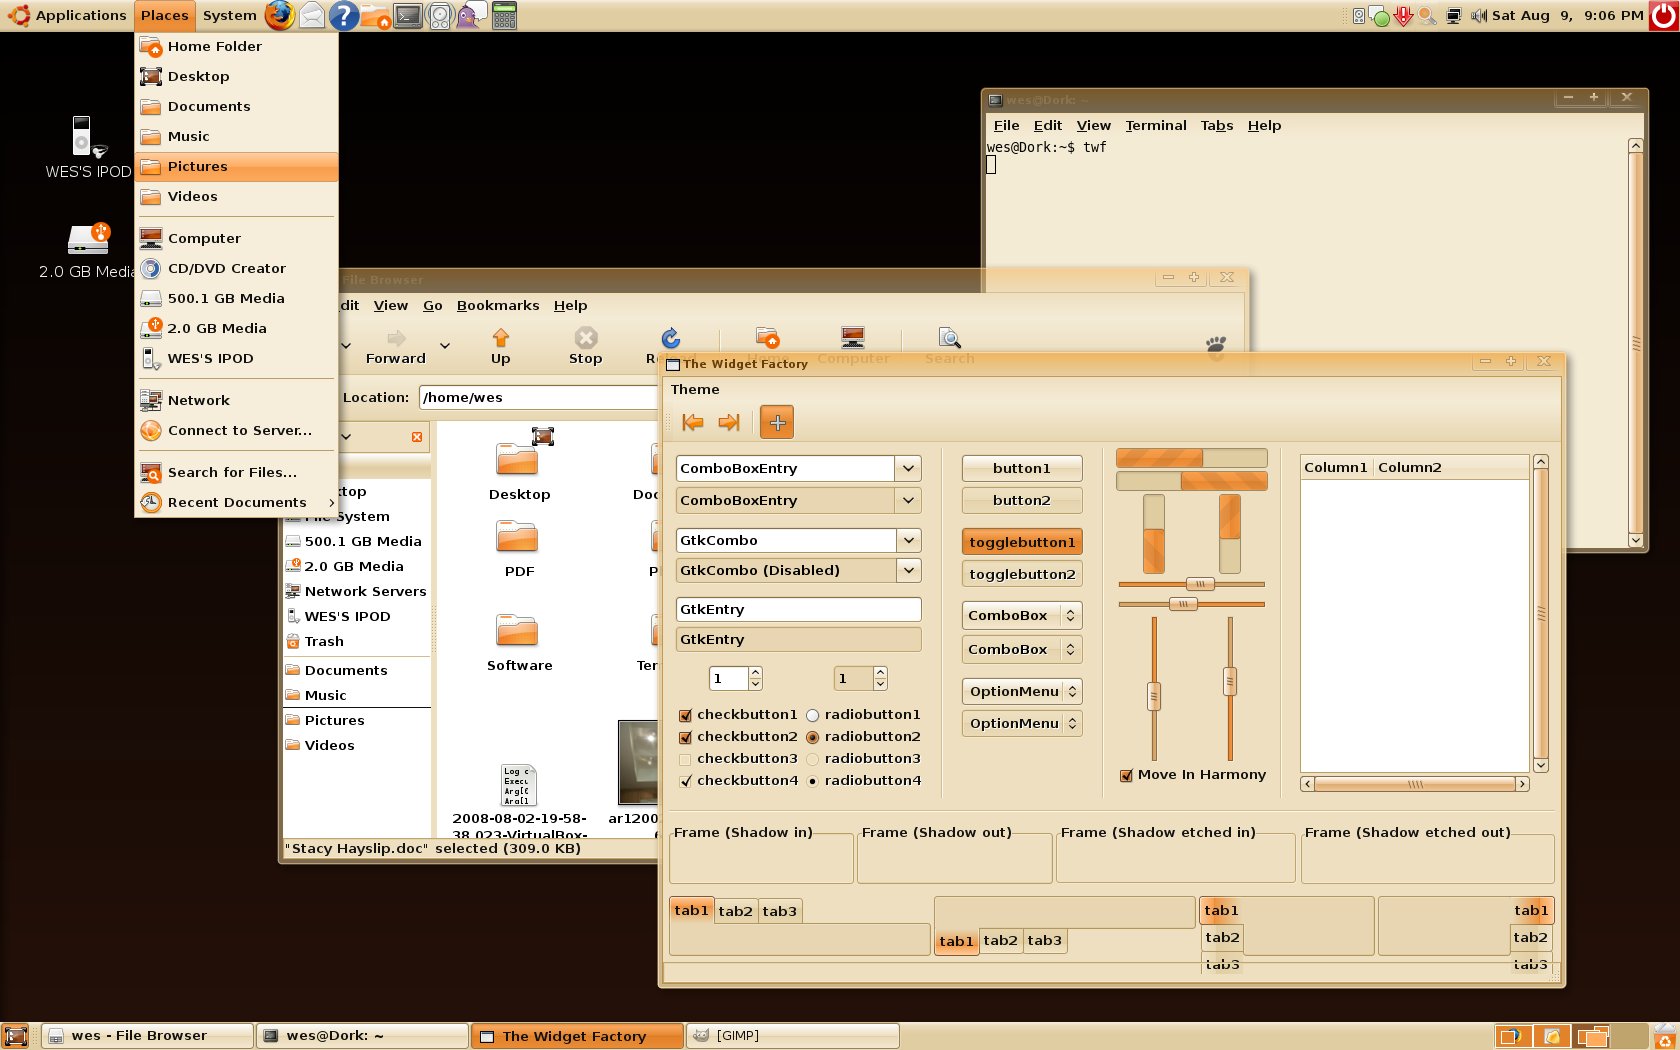Open the mail envelope launcher in top panel
The height and width of the screenshot is (1050, 1680).
(x=312, y=15)
